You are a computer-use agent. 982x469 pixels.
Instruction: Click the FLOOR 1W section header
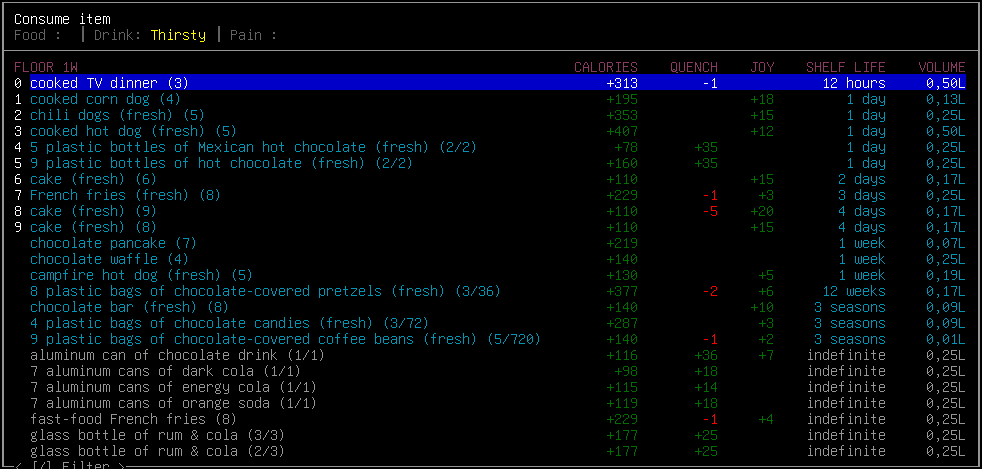pos(46,67)
